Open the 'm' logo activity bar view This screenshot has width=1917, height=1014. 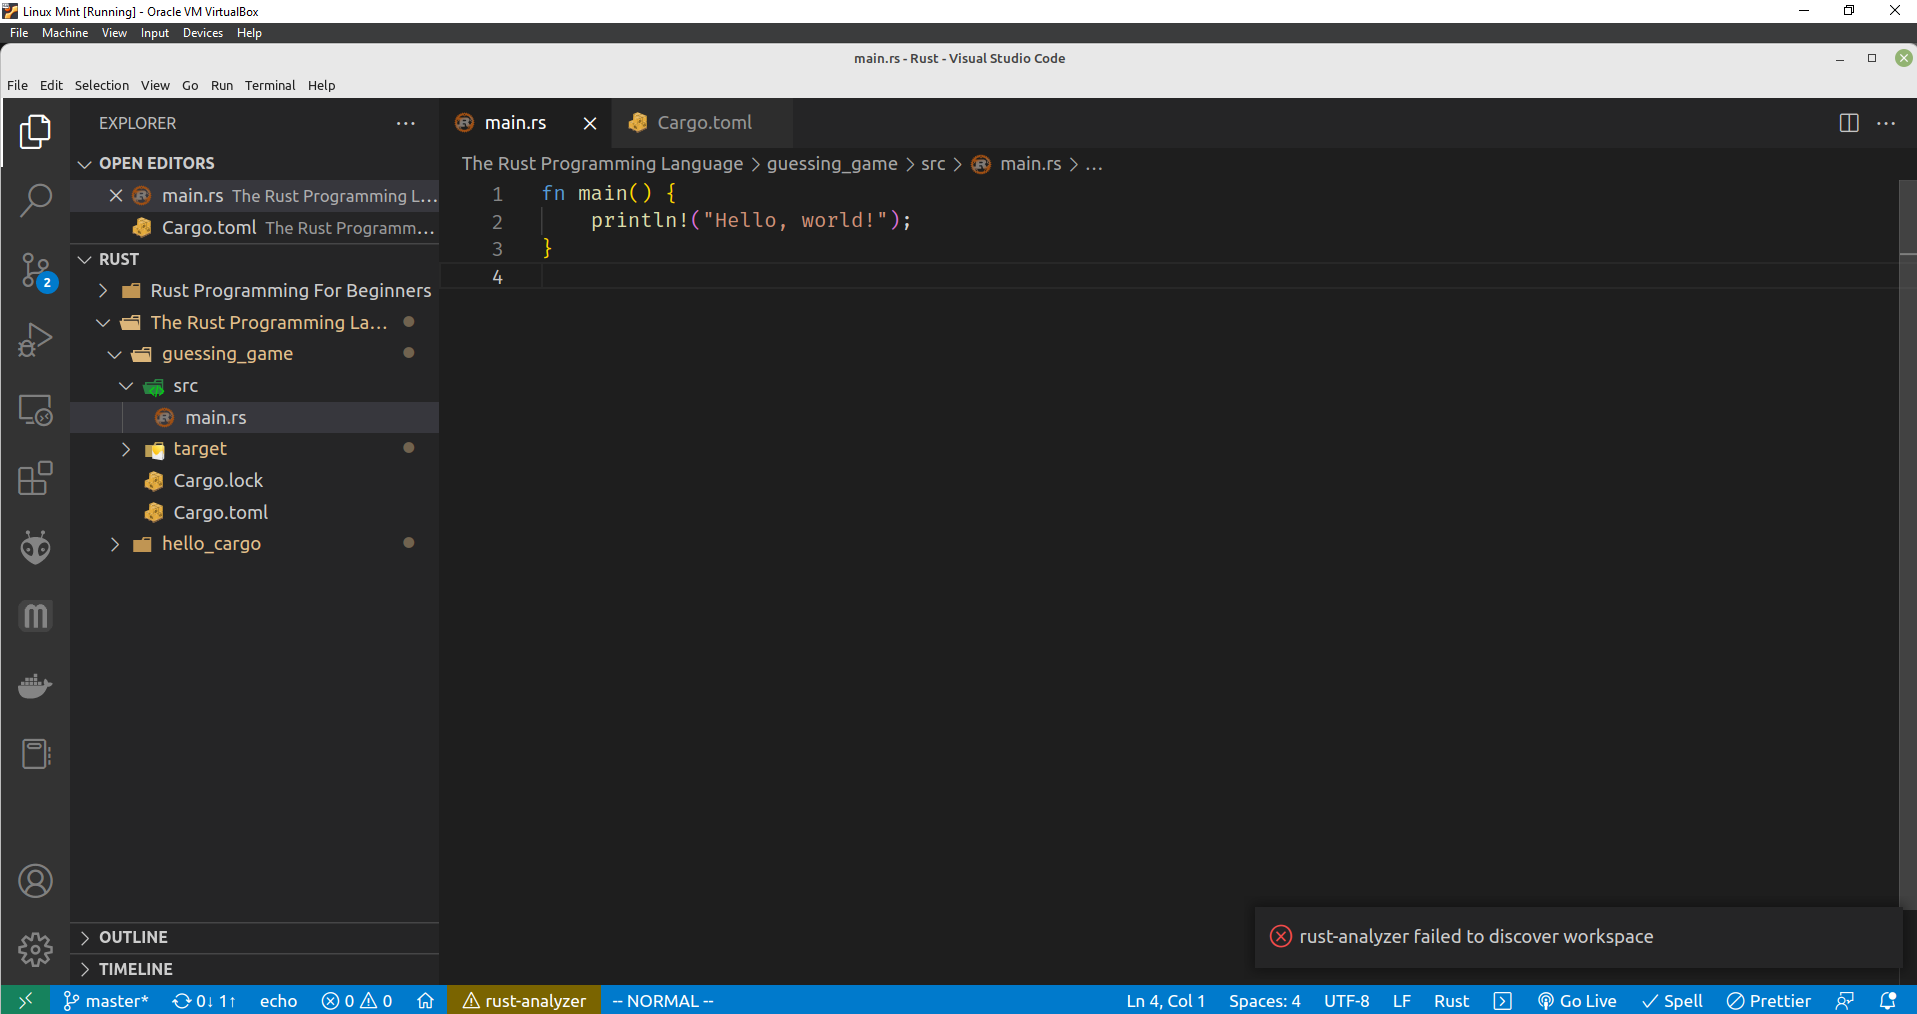coord(35,616)
